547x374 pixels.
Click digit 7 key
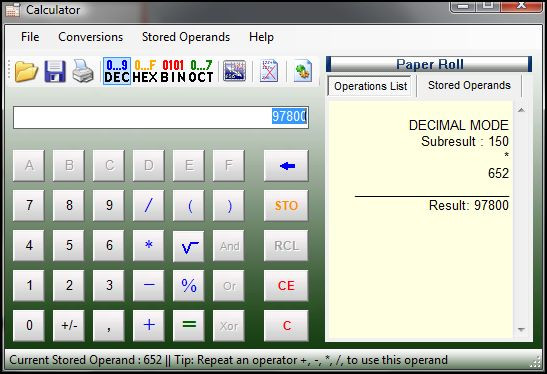29,205
